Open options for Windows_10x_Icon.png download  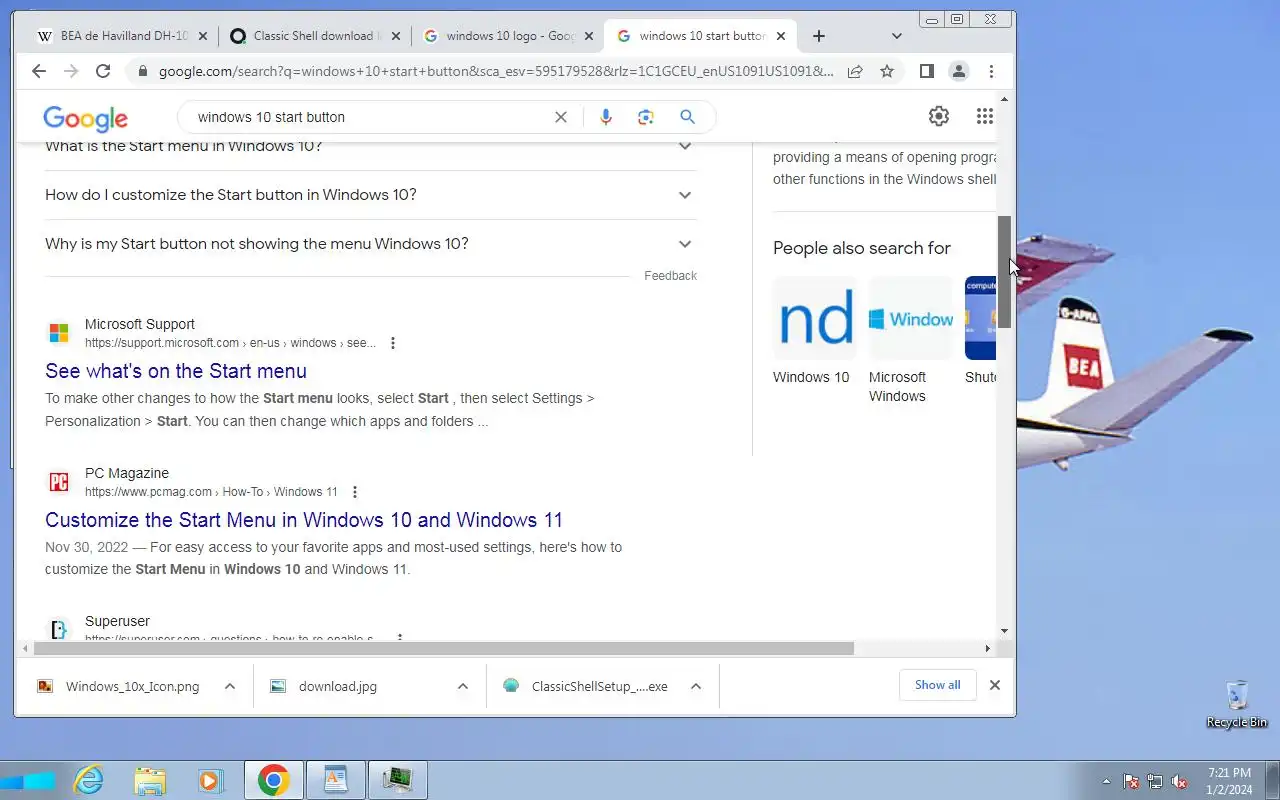coord(230,686)
